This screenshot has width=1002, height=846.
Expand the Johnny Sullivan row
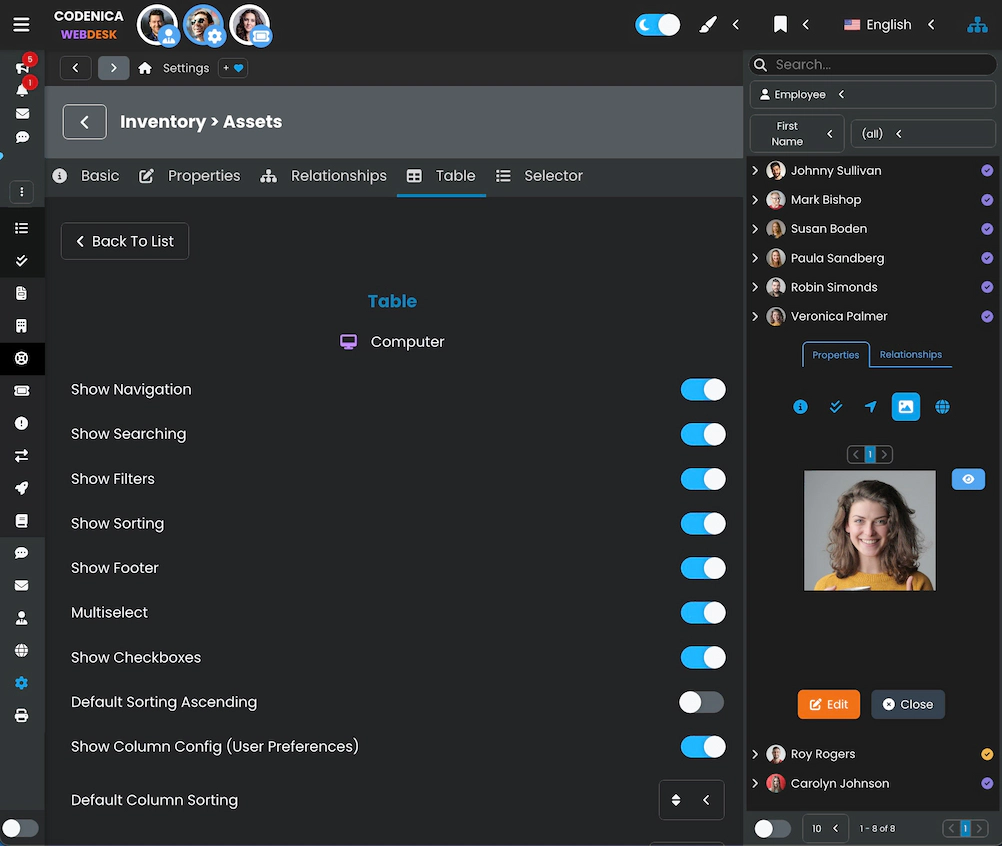755,170
